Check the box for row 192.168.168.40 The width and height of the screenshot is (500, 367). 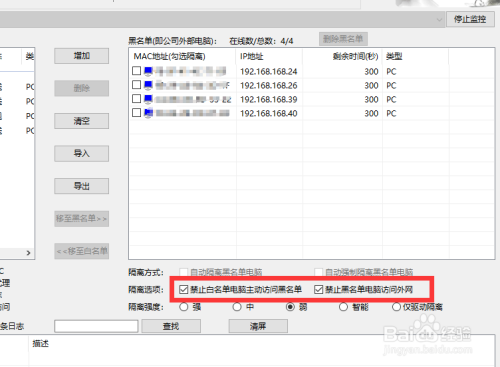[136, 113]
